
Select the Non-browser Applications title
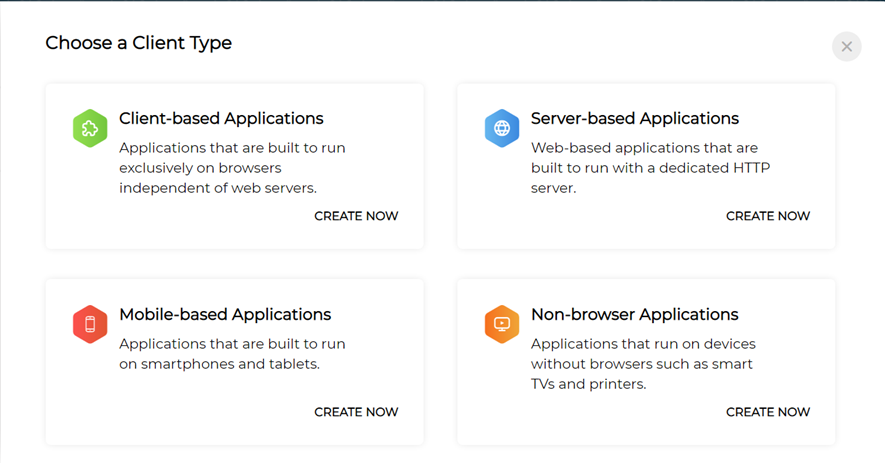point(634,314)
